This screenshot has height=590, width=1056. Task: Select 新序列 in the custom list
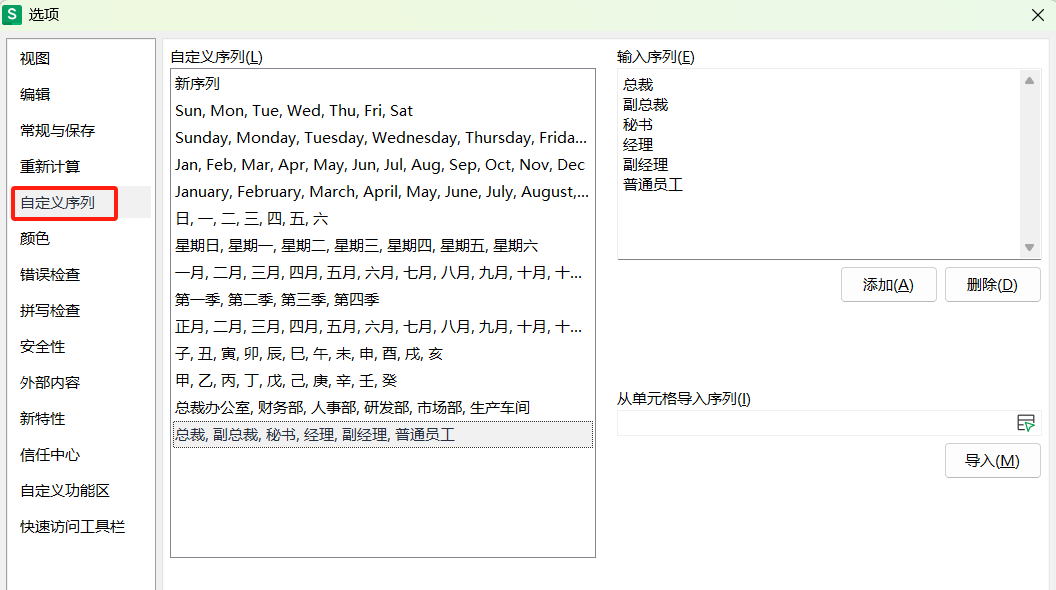pos(198,84)
